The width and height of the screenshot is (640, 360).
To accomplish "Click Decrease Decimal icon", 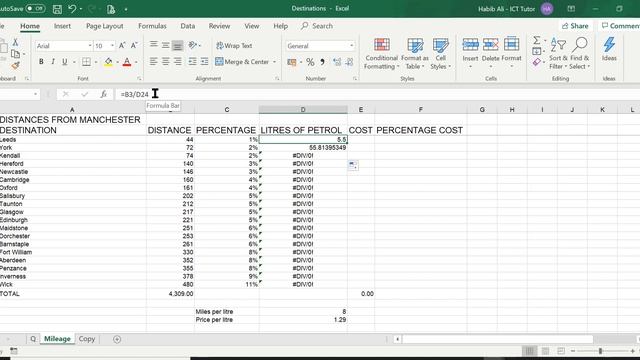I will click(349, 62).
